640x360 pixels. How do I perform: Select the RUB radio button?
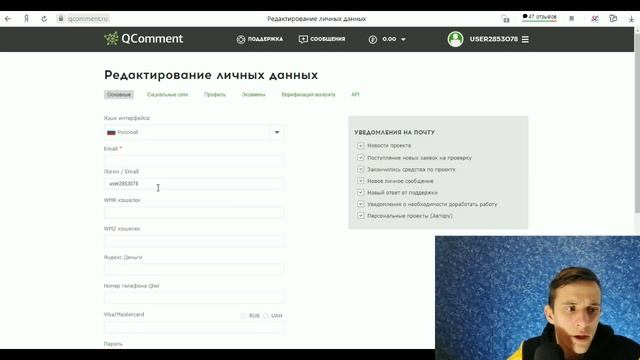tap(243, 316)
